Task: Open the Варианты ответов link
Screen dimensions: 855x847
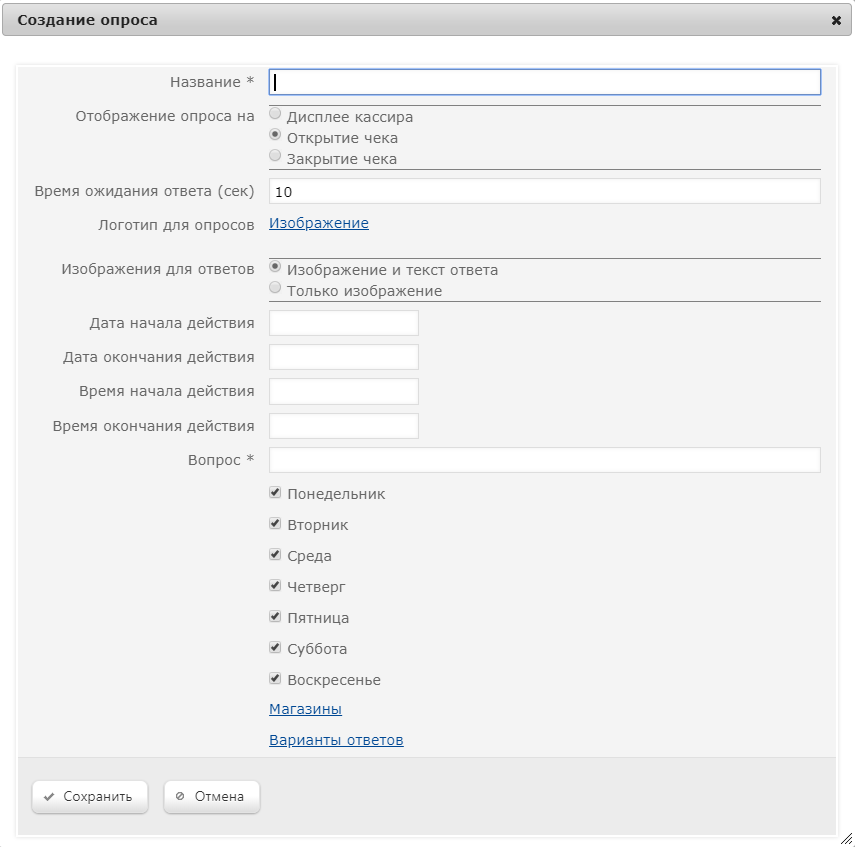Action: [x=336, y=740]
